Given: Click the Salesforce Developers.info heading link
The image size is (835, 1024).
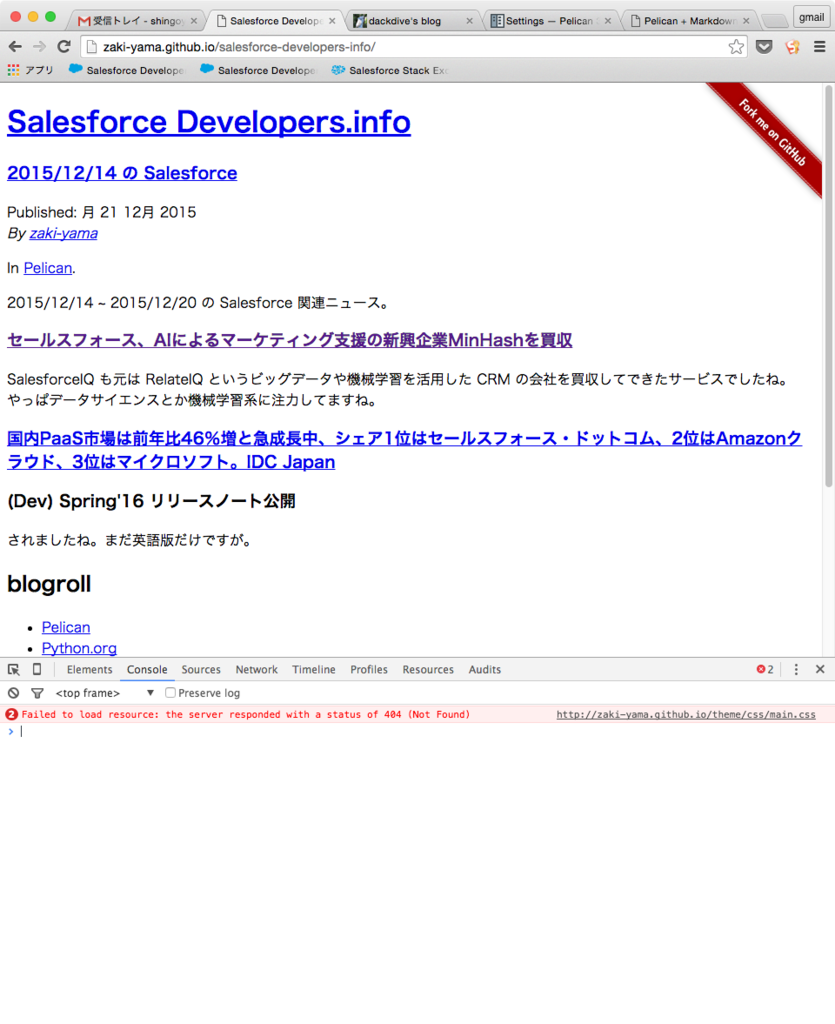Looking at the screenshot, I should pyautogui.click(x=209, y=121).
